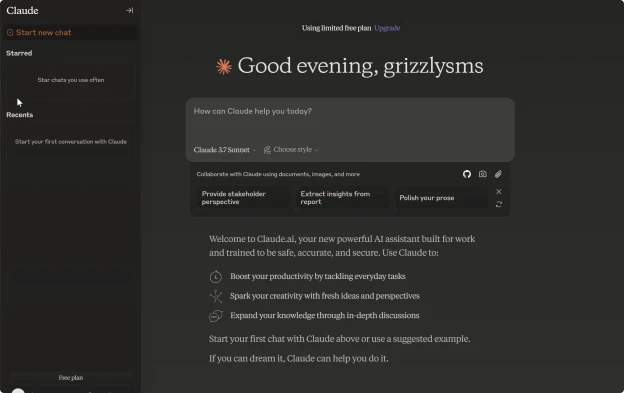Click the paperclip attach file icon
Image resolution: width=624 pixels, height=393 pixels.
498,174
